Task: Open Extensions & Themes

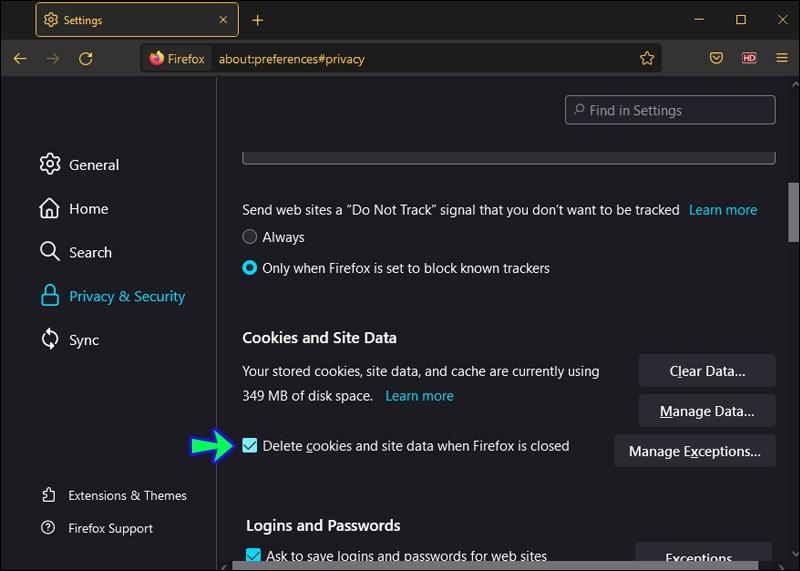Action: [x=114, y=495]
